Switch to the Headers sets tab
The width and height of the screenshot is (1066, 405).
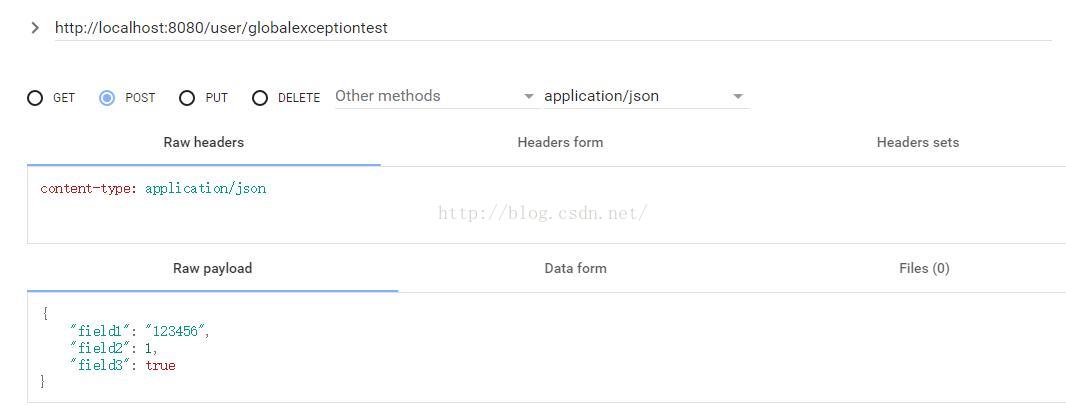918,143
